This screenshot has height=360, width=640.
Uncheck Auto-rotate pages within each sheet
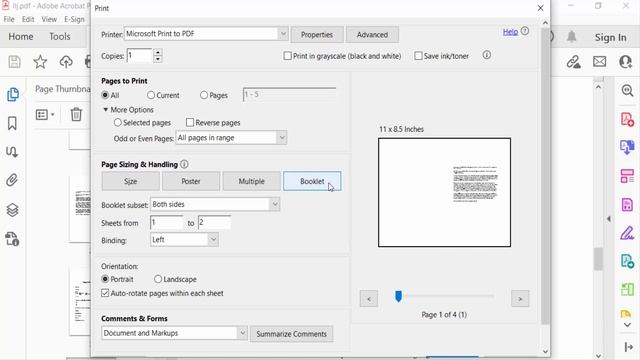(x=105, y=293)
